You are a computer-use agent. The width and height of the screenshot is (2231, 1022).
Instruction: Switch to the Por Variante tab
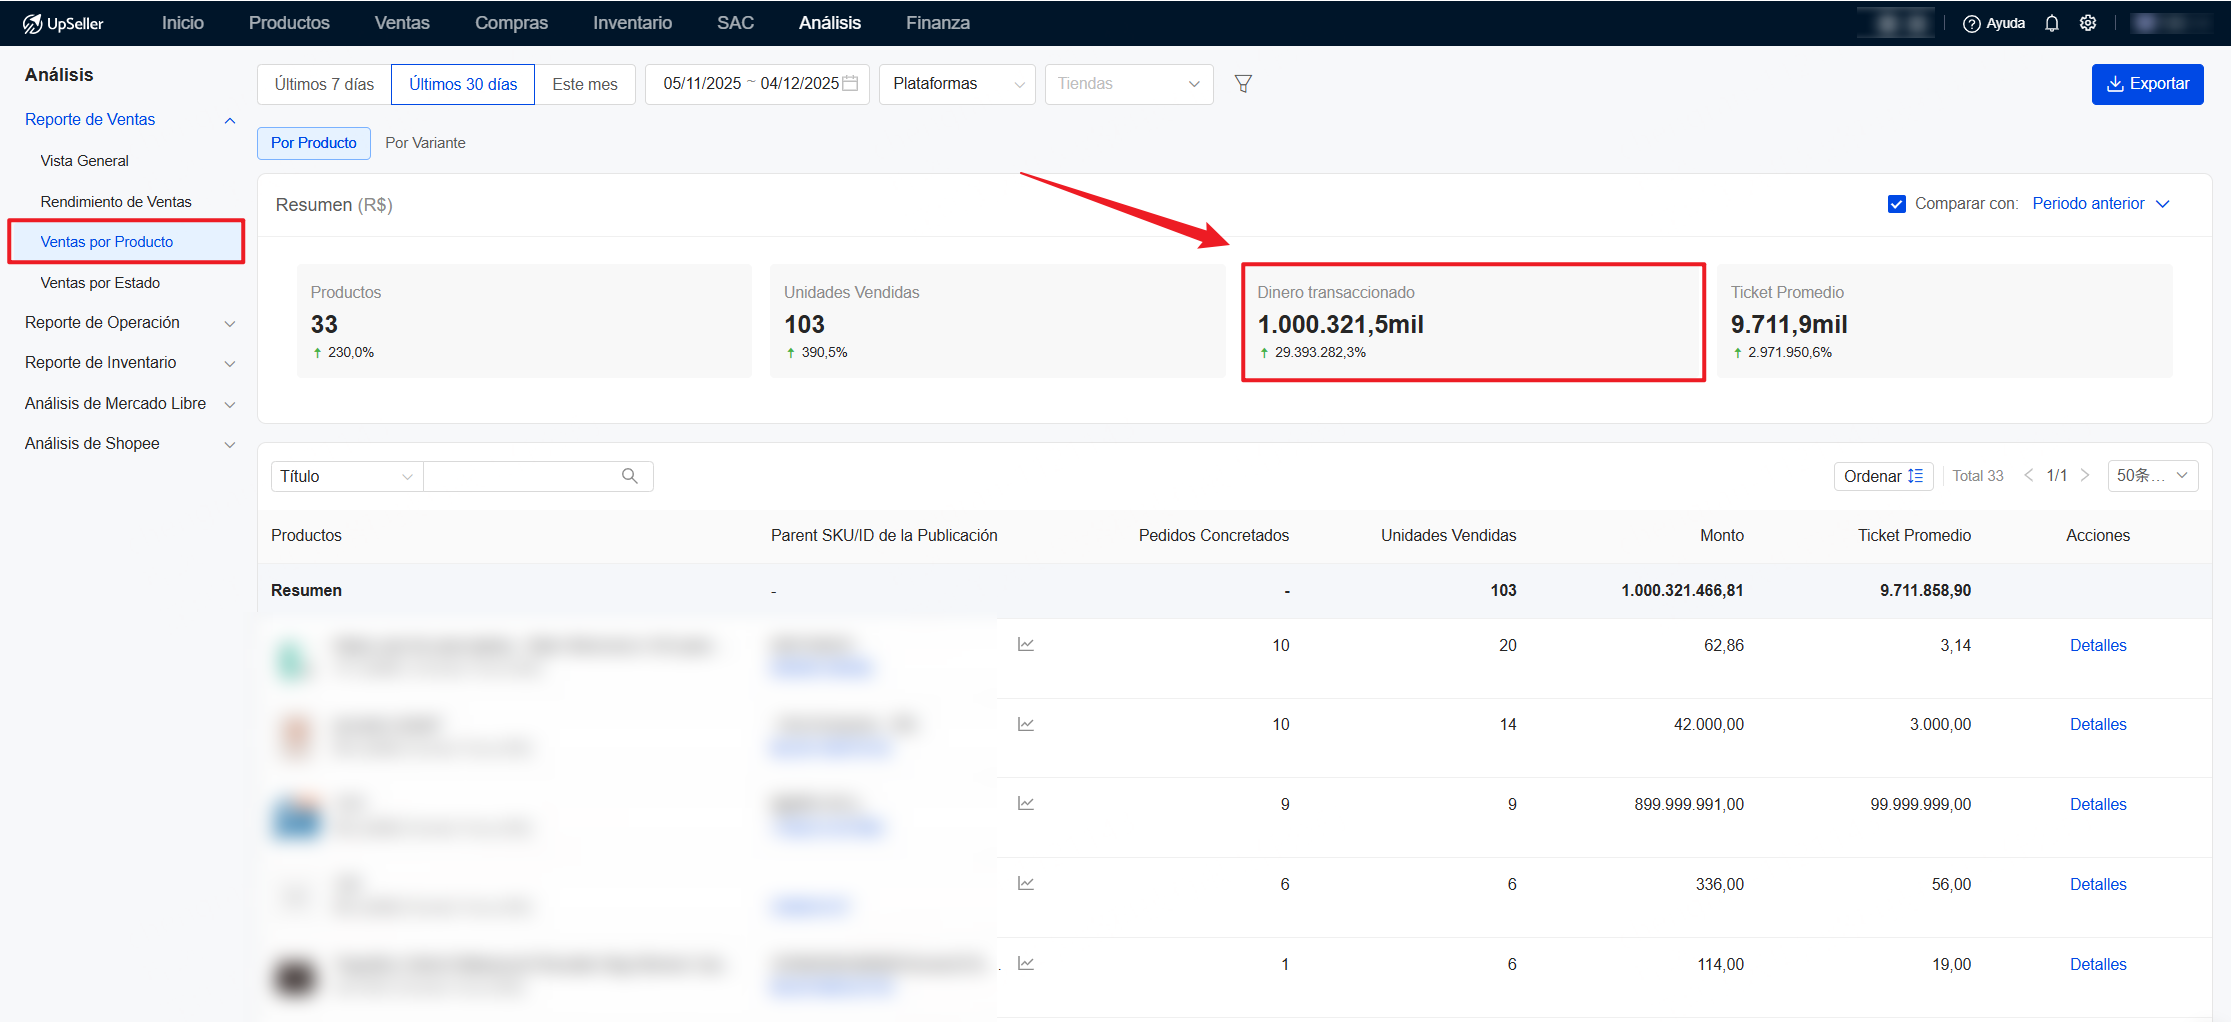[425, 143]
